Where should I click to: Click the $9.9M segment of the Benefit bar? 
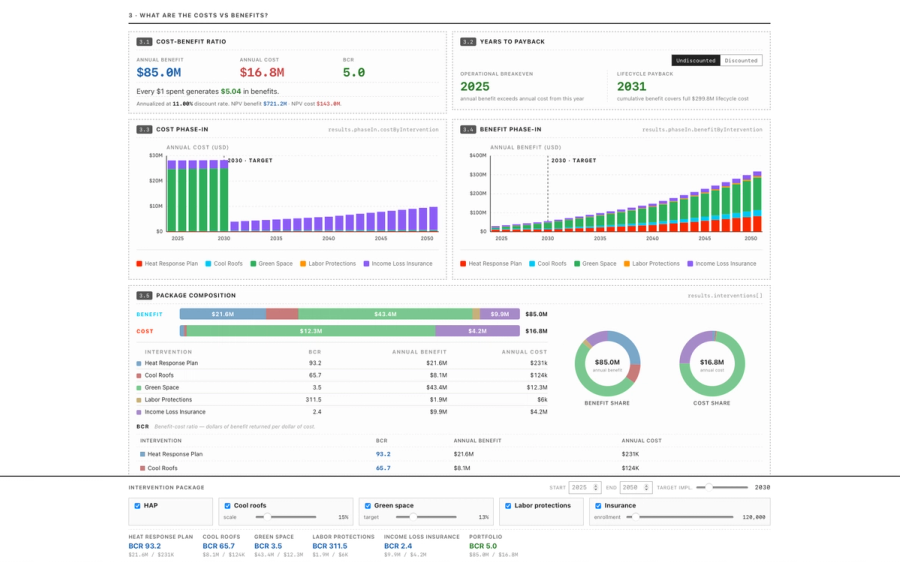click(499, 314)
